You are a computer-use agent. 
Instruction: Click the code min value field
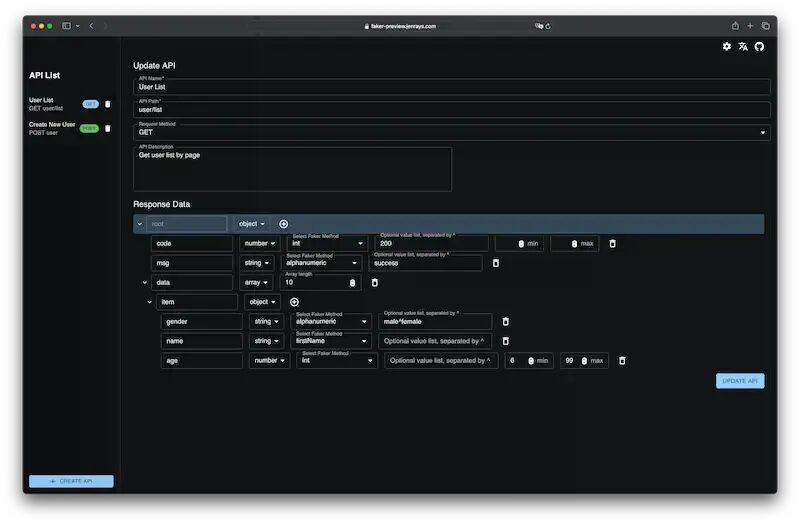point(519,243)
